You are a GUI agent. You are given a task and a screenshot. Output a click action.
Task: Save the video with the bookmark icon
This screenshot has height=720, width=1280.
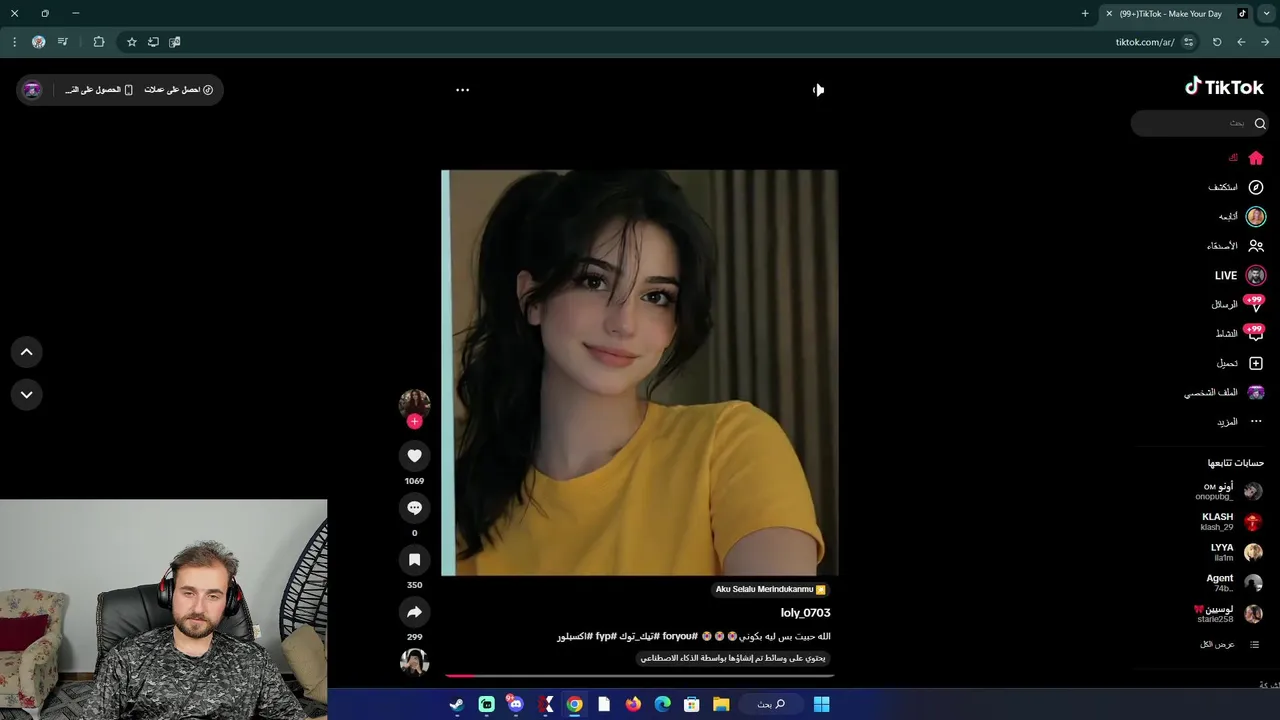tap(414, 560)
